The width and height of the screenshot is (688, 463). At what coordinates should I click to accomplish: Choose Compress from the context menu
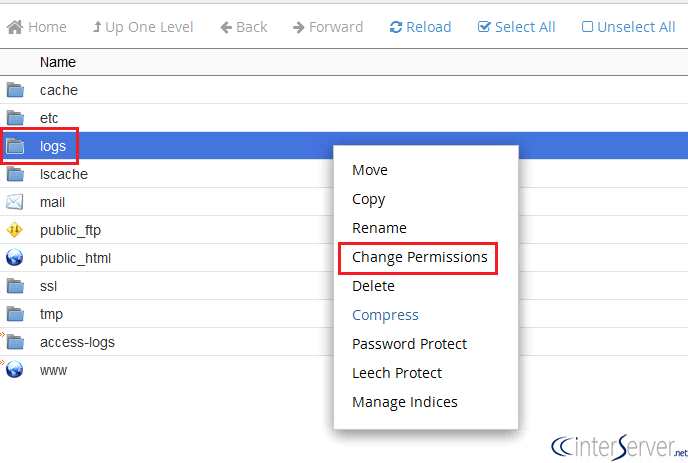[x=385, y=315]
